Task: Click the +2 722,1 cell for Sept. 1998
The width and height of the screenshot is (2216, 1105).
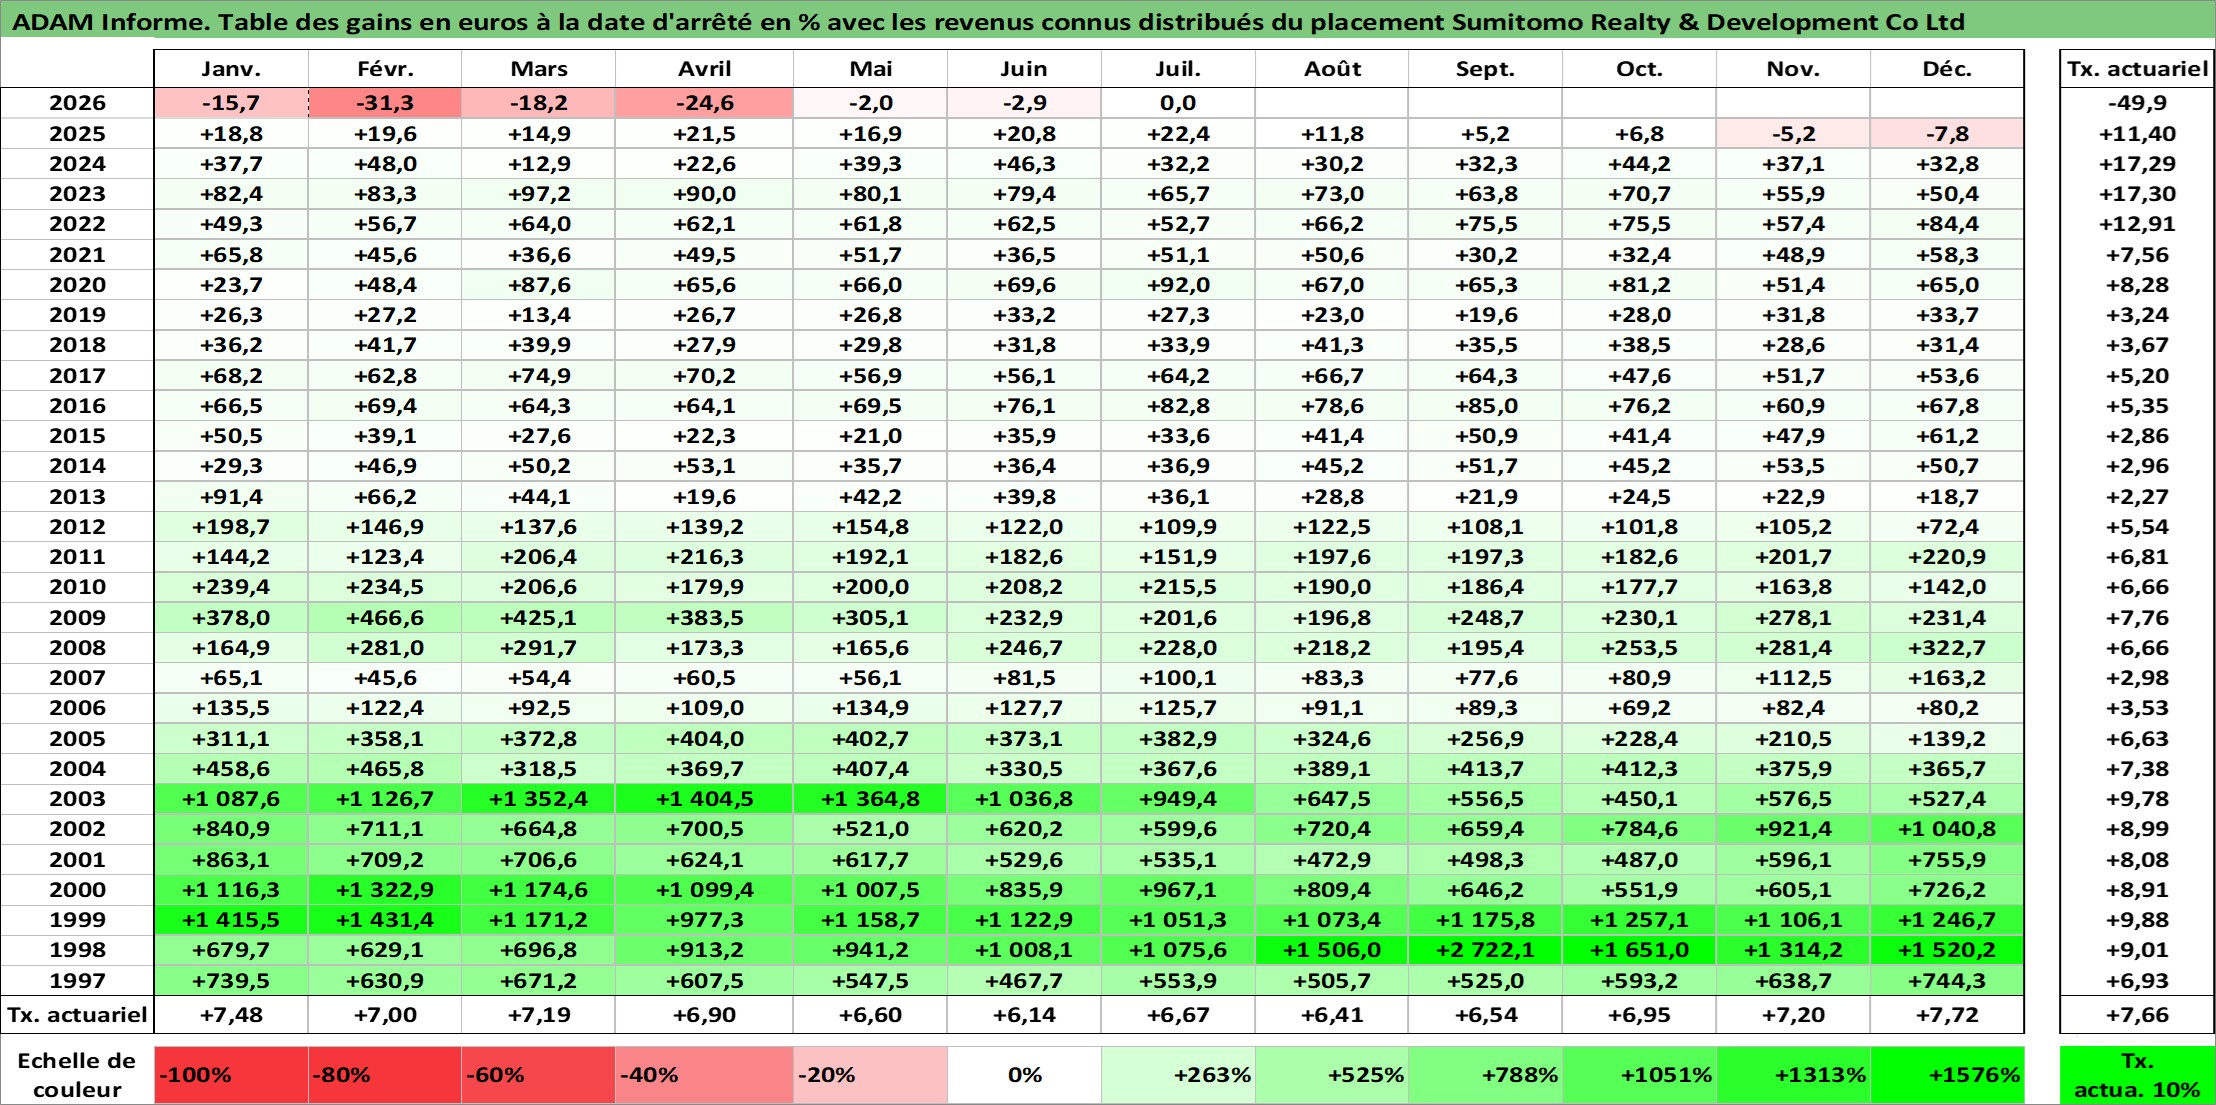Action: 1486,950
